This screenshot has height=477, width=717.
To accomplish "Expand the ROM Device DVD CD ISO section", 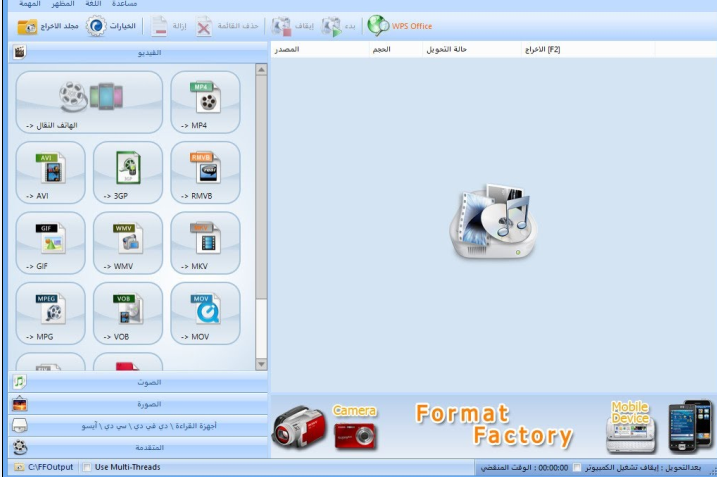I will (x=138, y=426).
